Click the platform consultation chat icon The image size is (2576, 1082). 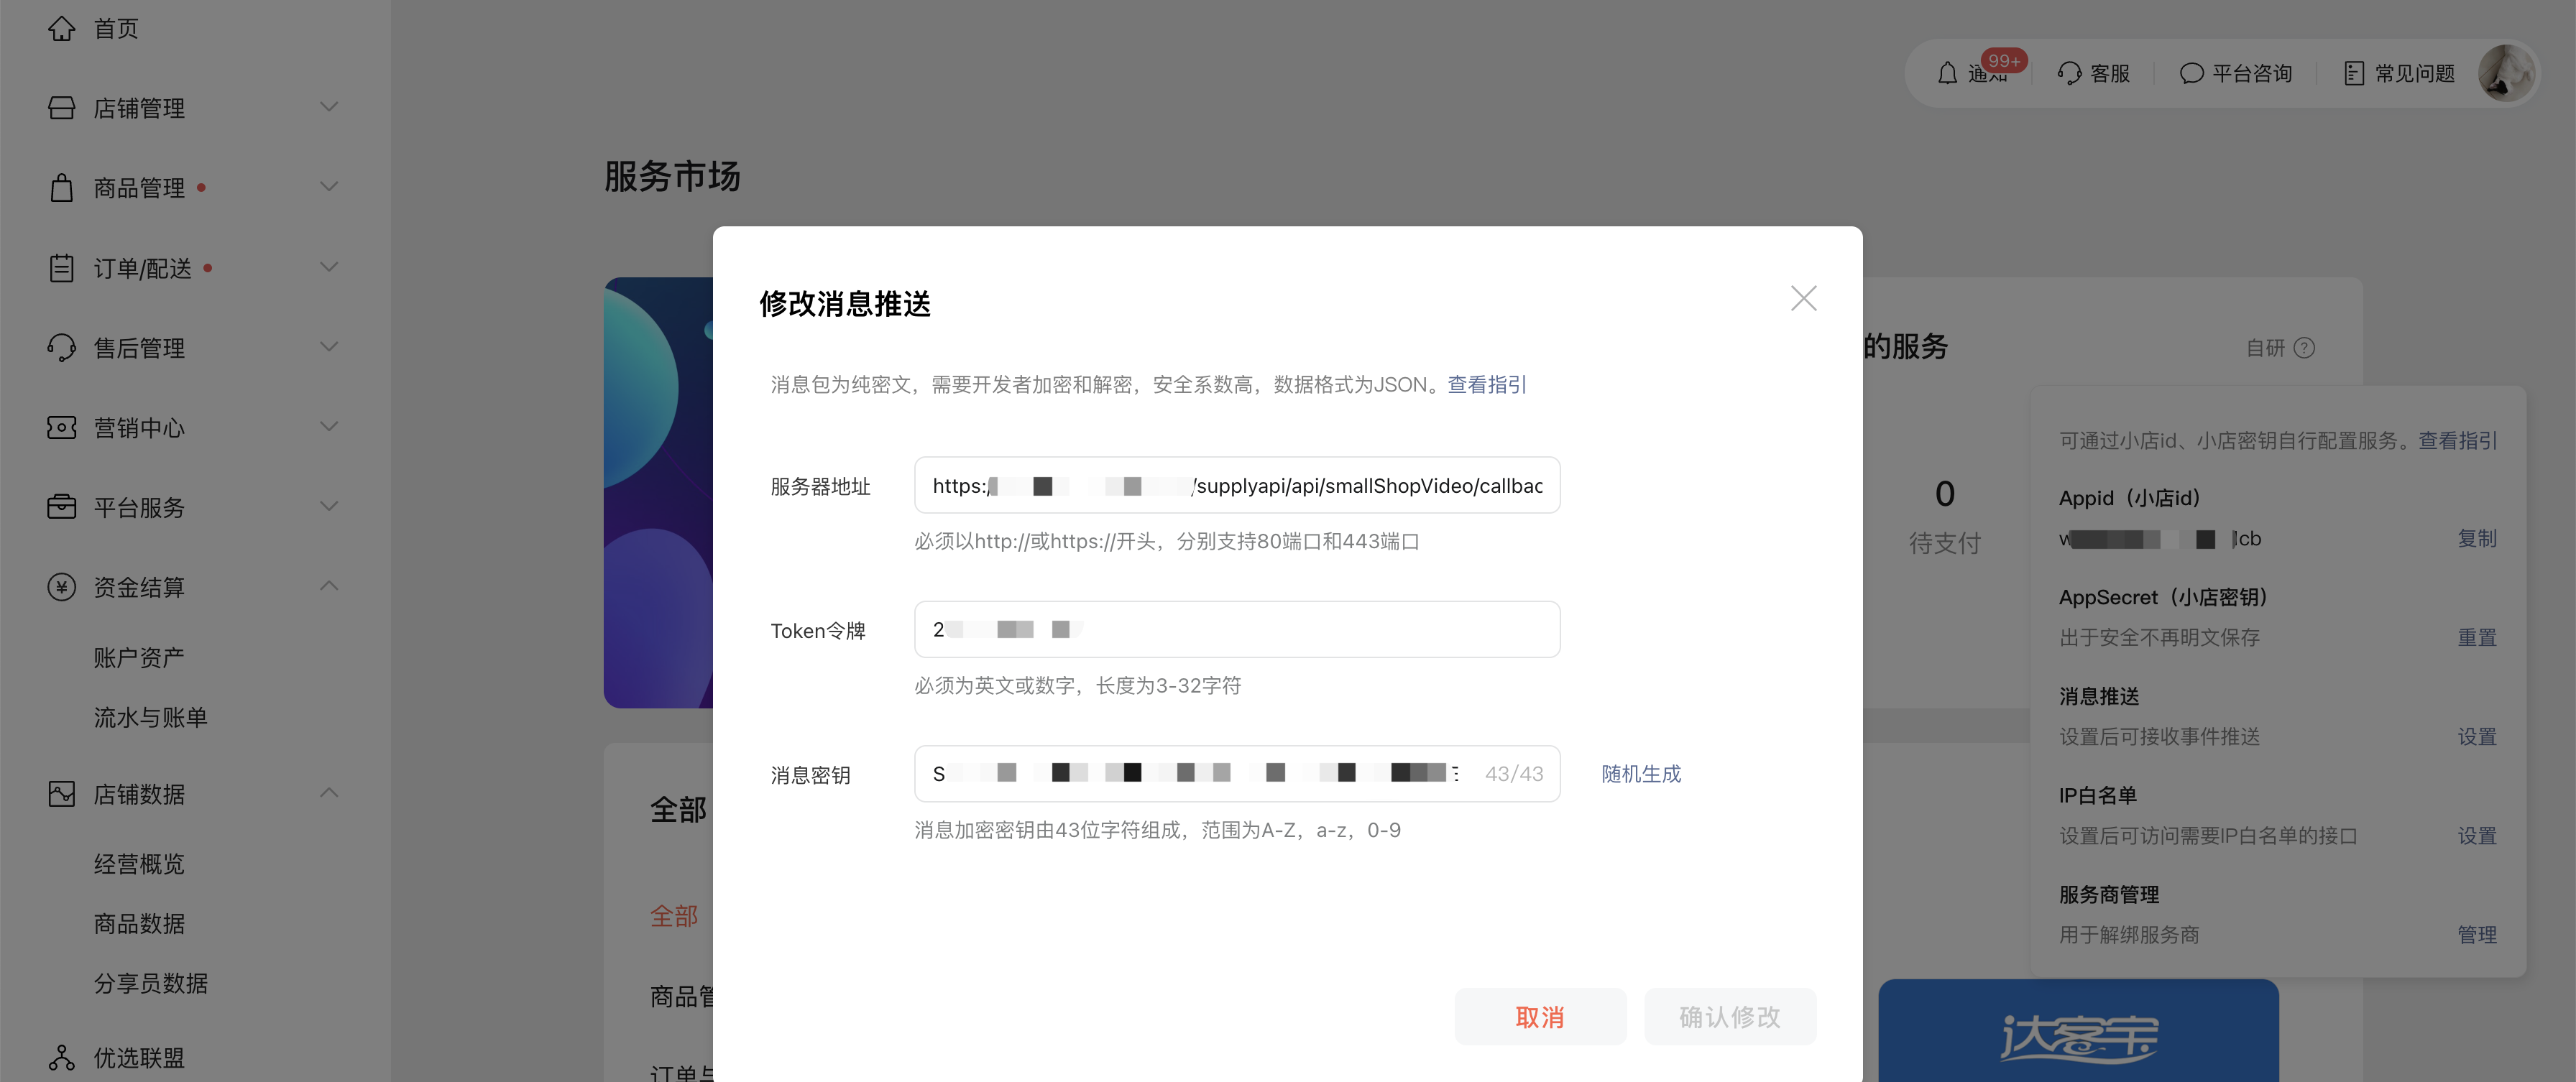coord(2191,73)
